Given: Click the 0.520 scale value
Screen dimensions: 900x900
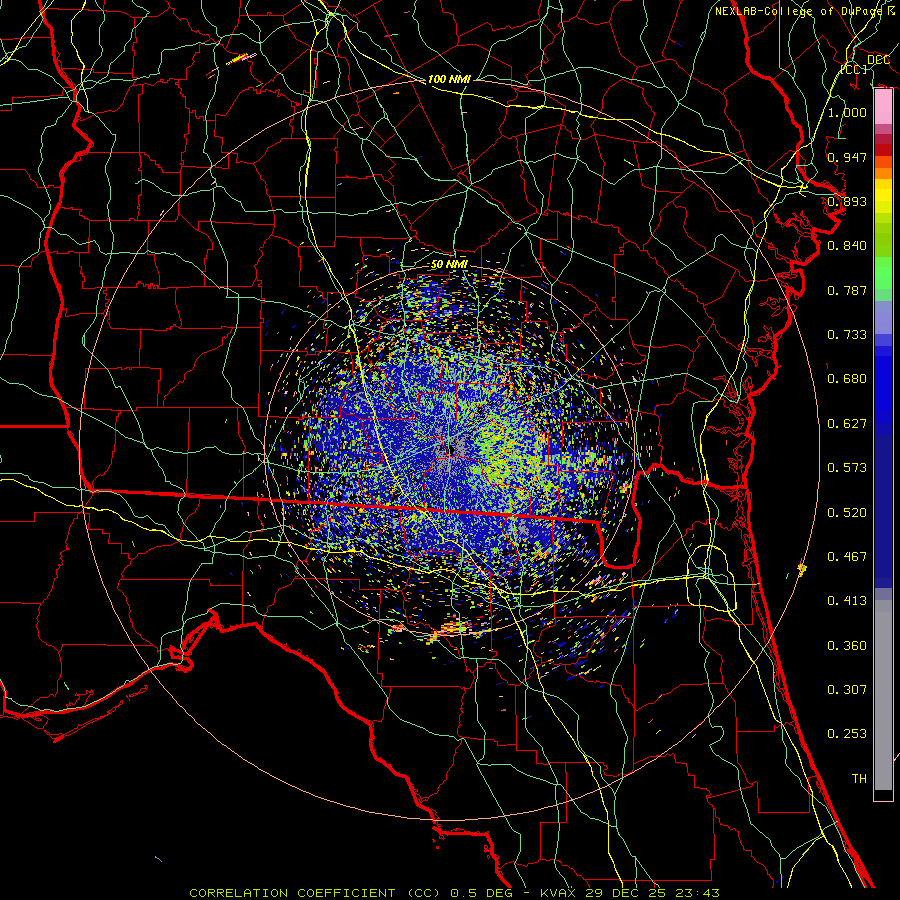Looking at the screenshot, I should [847, 513].
